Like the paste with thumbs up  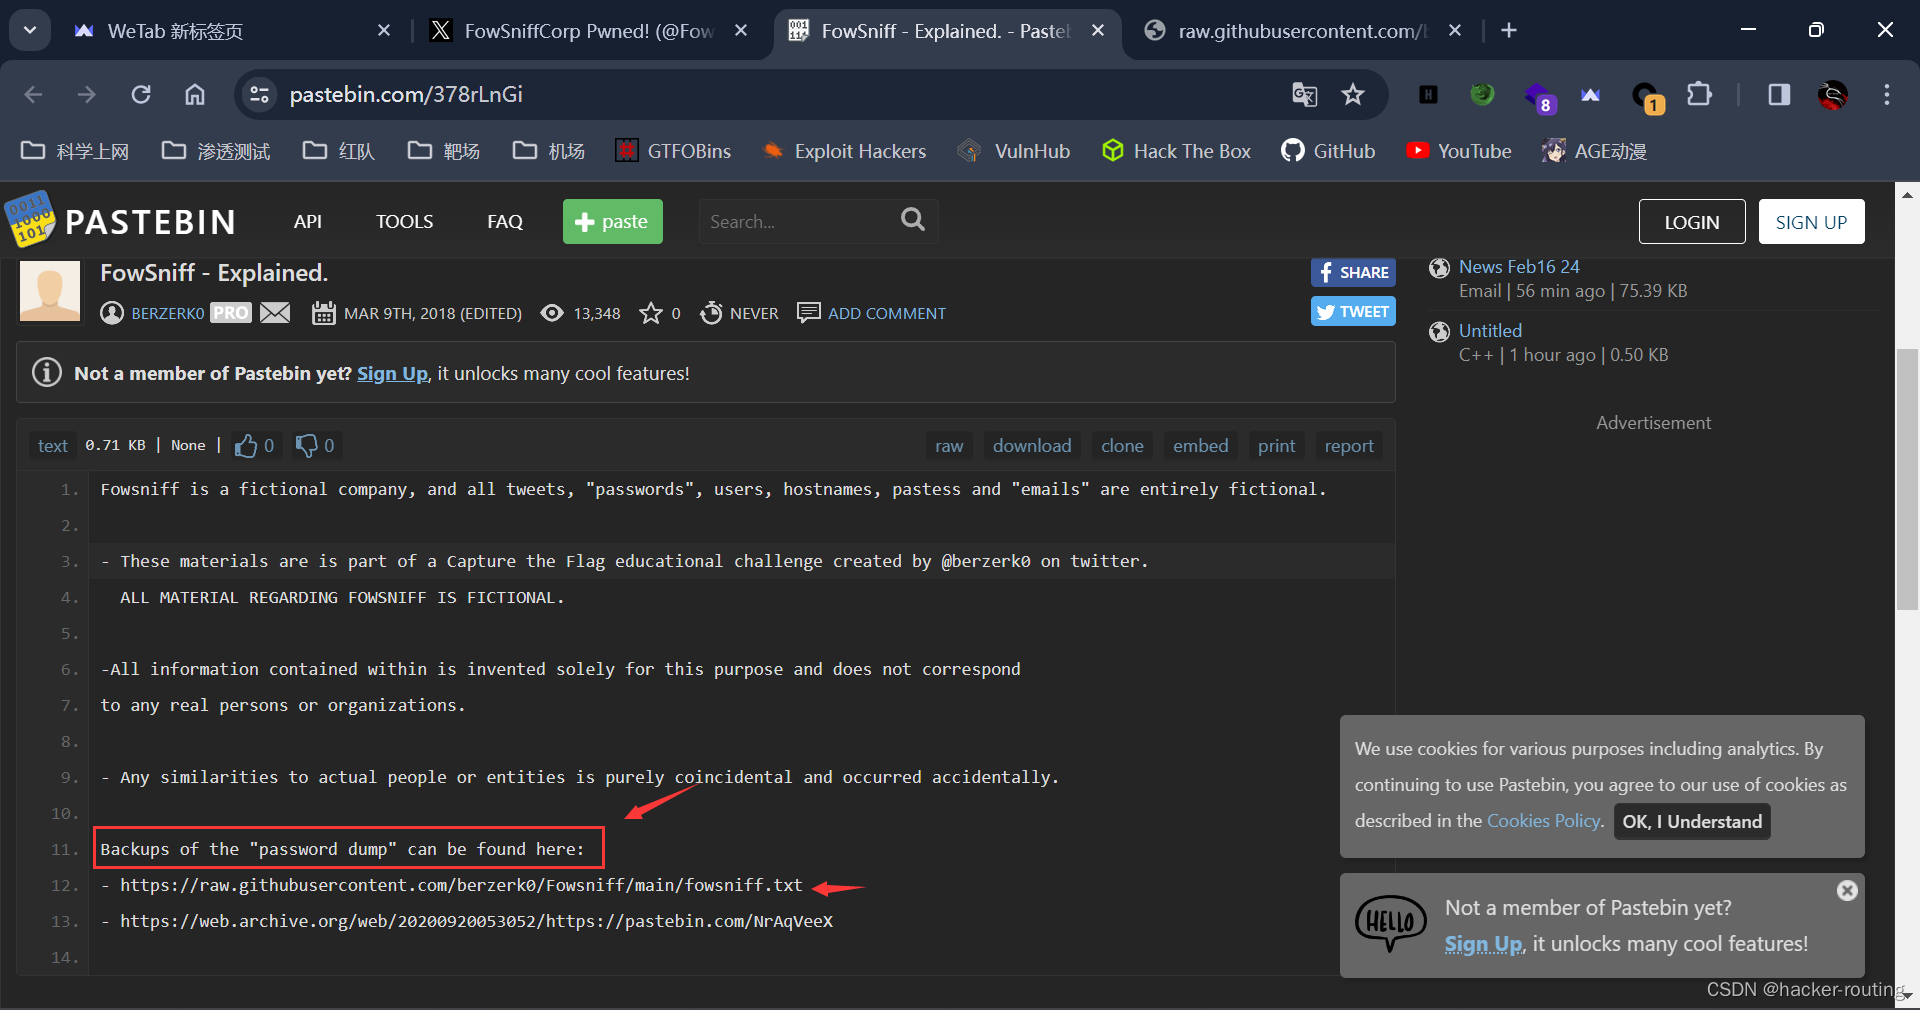[255, 445]
